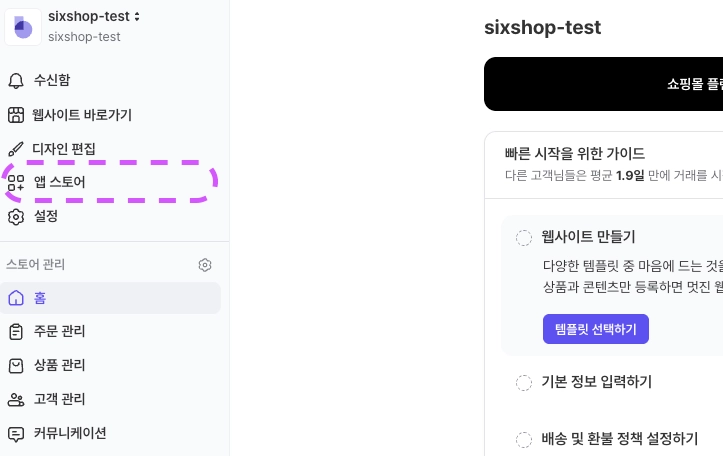Click the 주문 관리 clipboard icon

point(15,331)
